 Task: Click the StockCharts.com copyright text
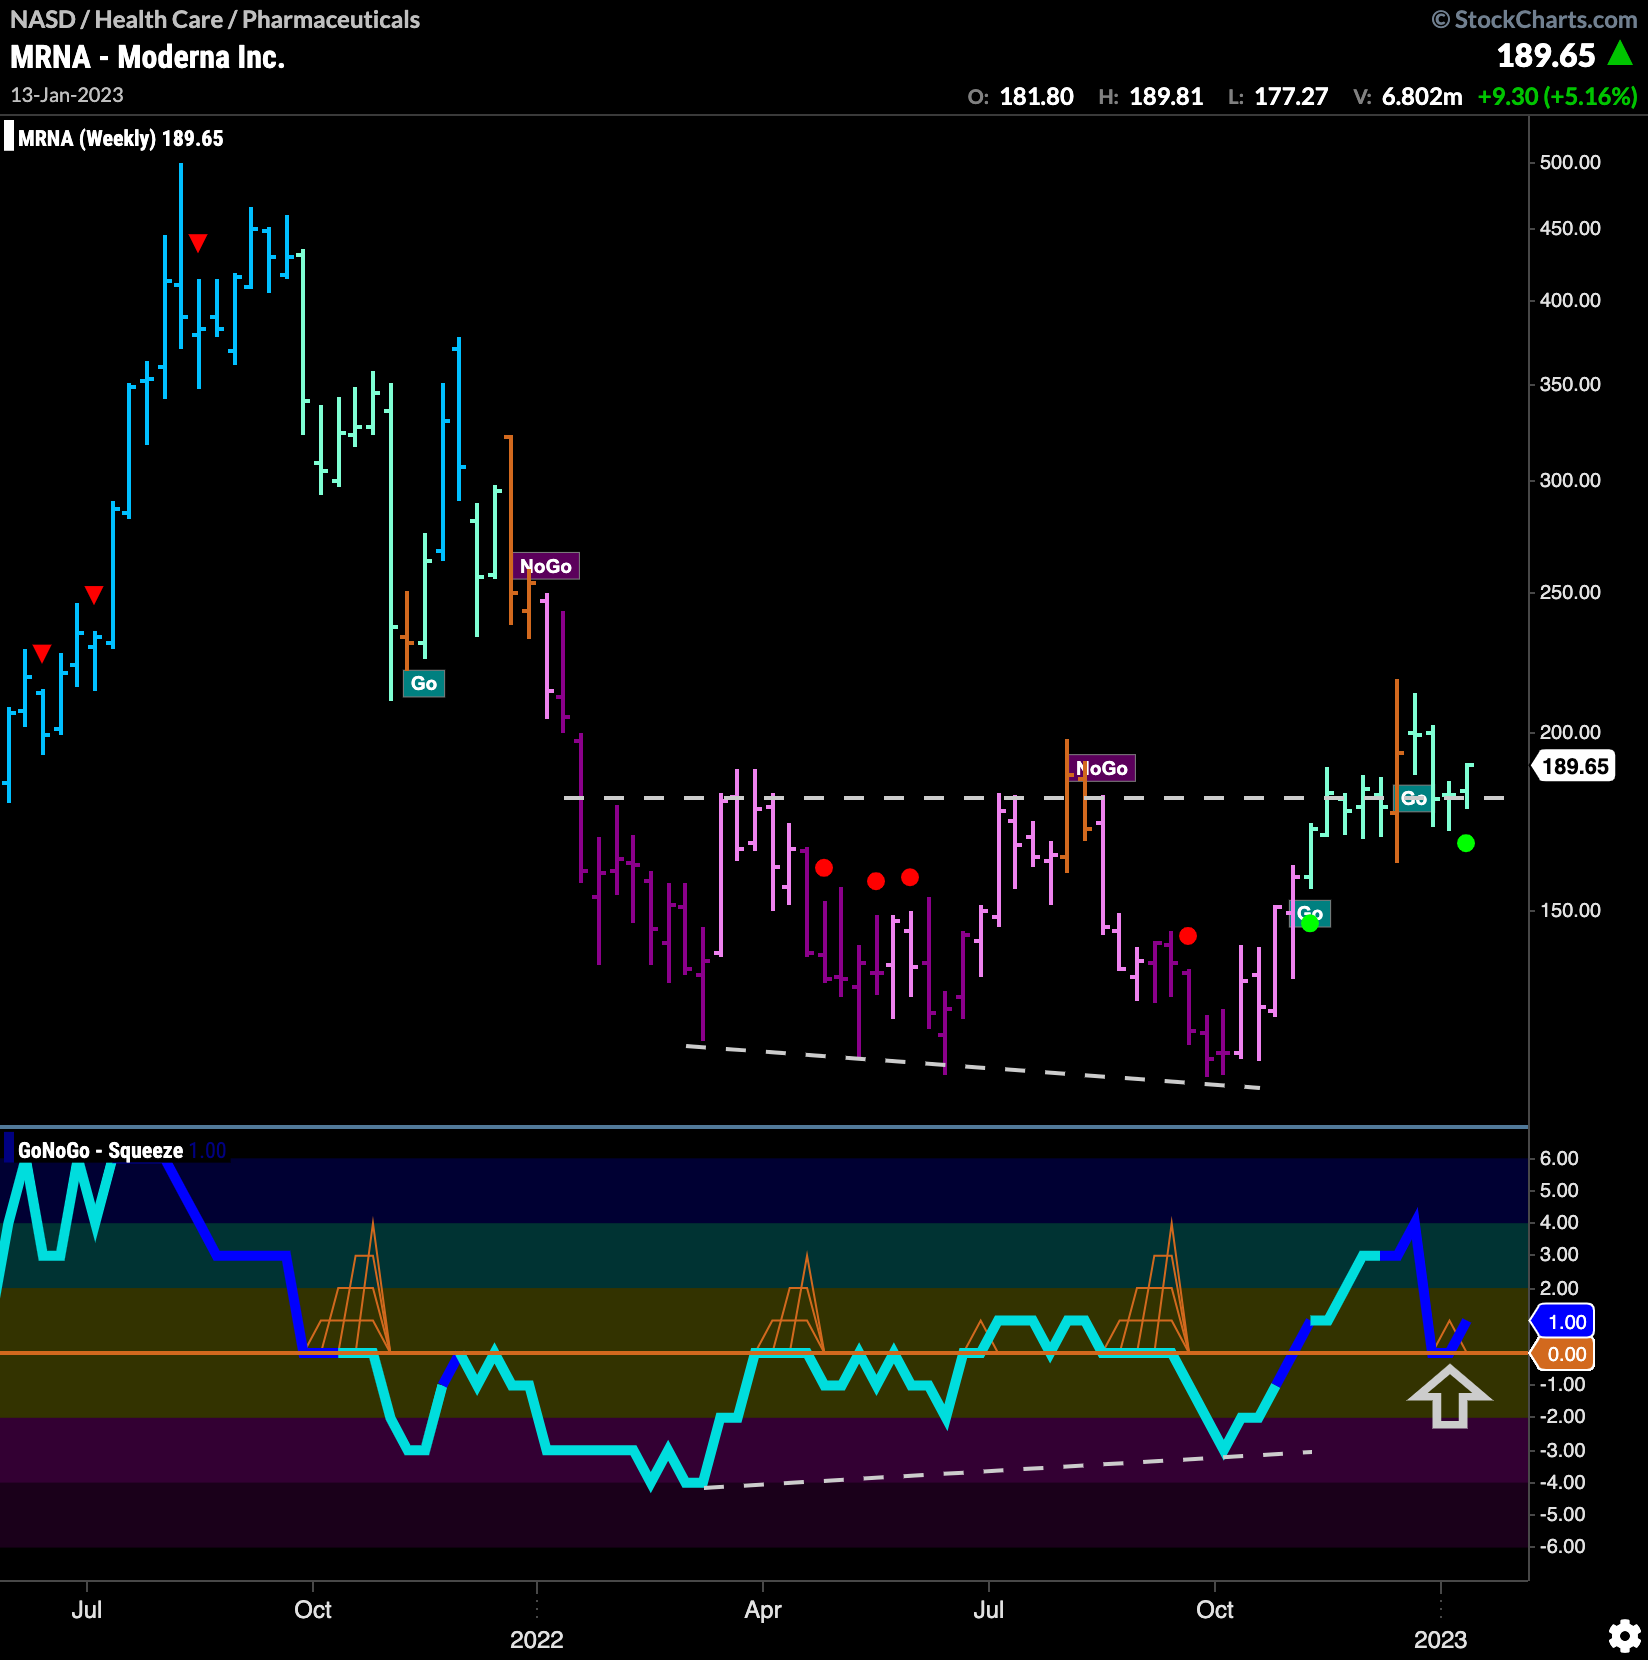point(1534,19)
